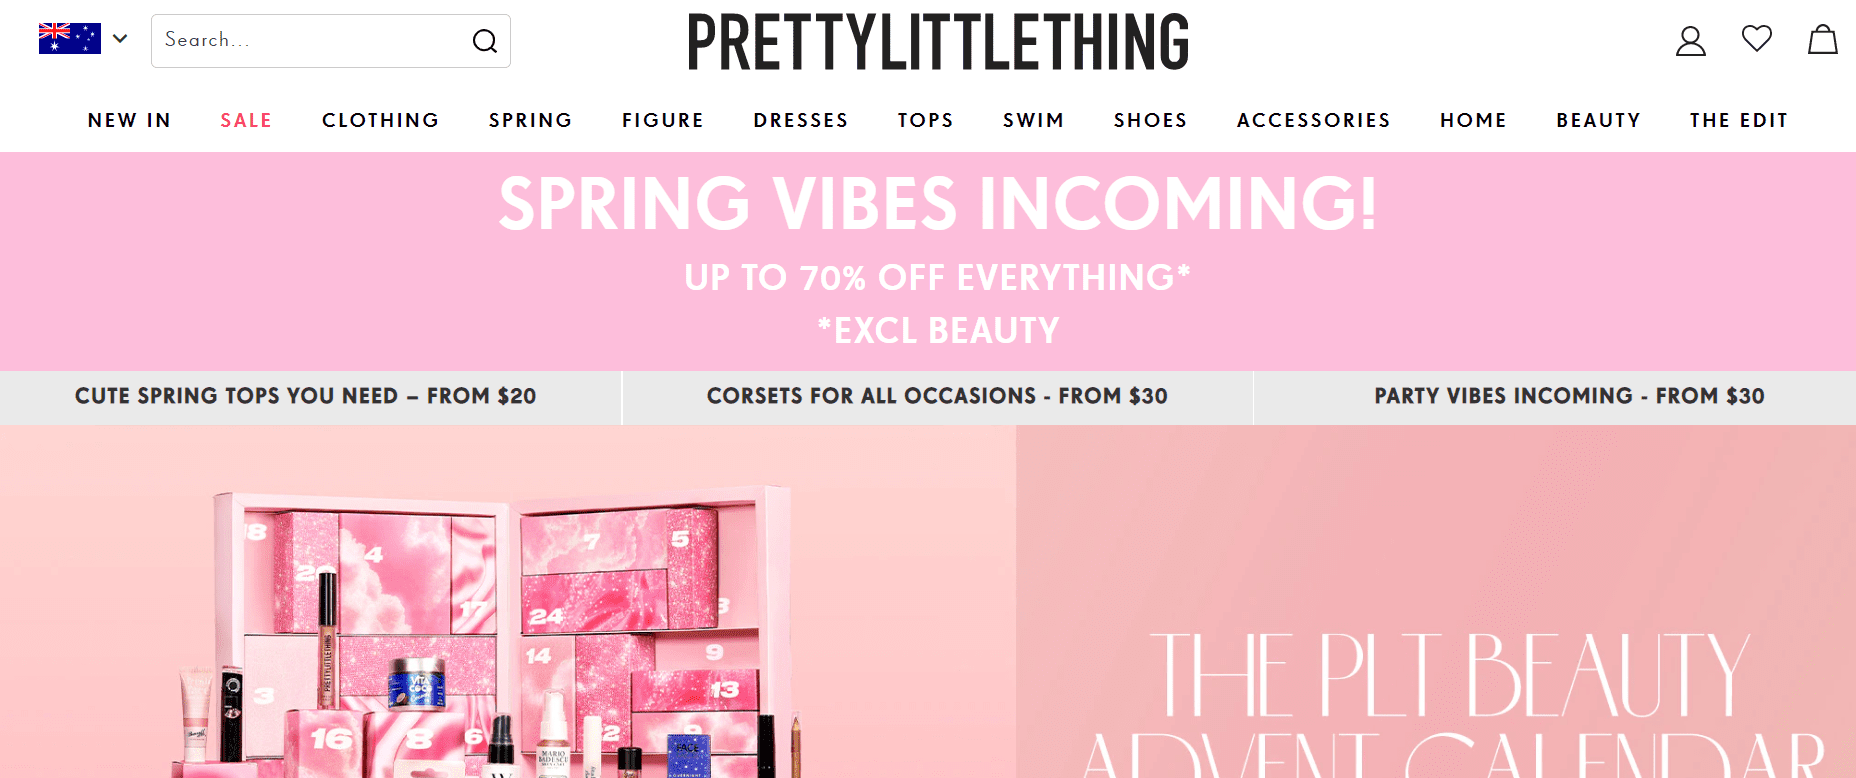Select DRESSES in navigation bar
The width and height of the screenshot is (1856, 778).
(x=801, y=120)
